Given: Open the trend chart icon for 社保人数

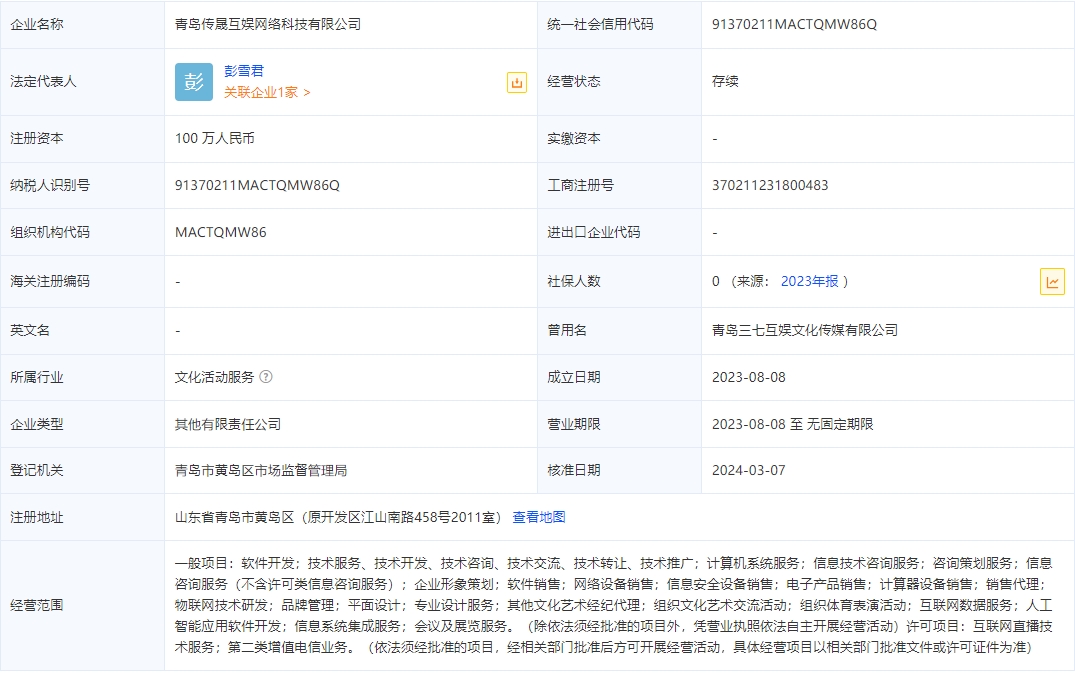Looking at the screenshot, I should coord(1052,282).
